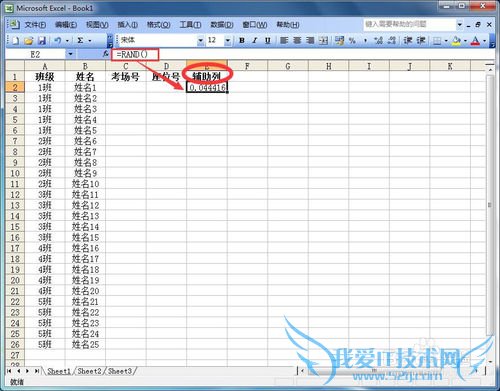Open the font name dropdown
Viewport: 500px width, 391px height.
(201, 41)
